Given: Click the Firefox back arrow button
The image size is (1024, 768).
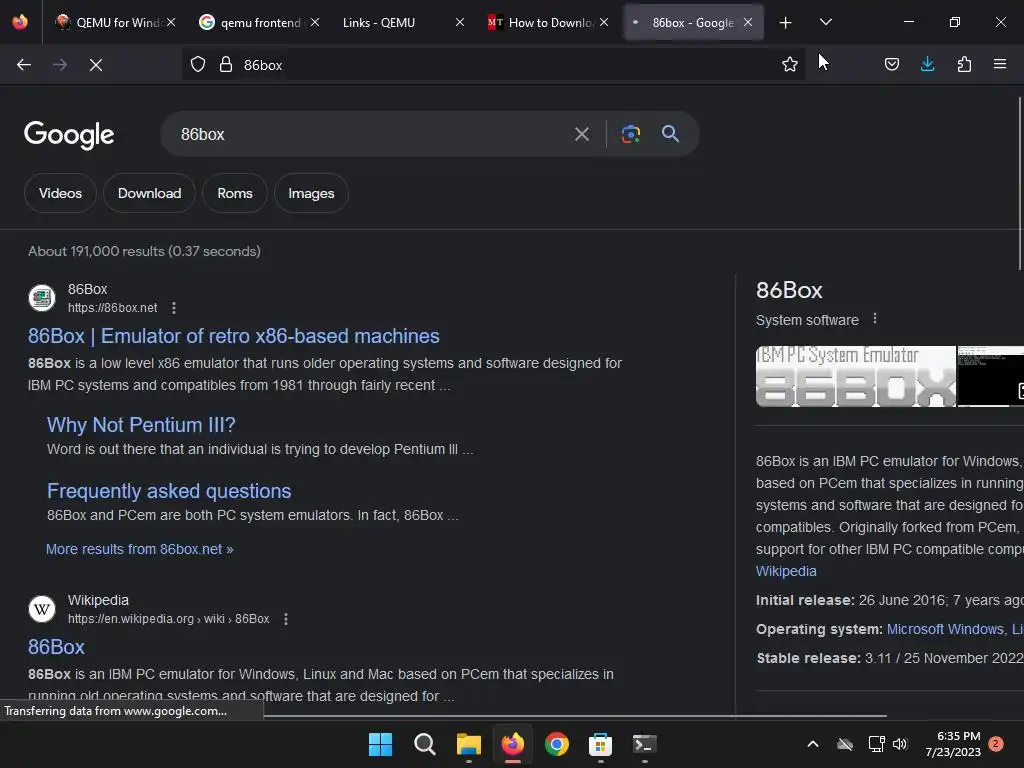Looking at the screenshot, I should pos(24,65).
